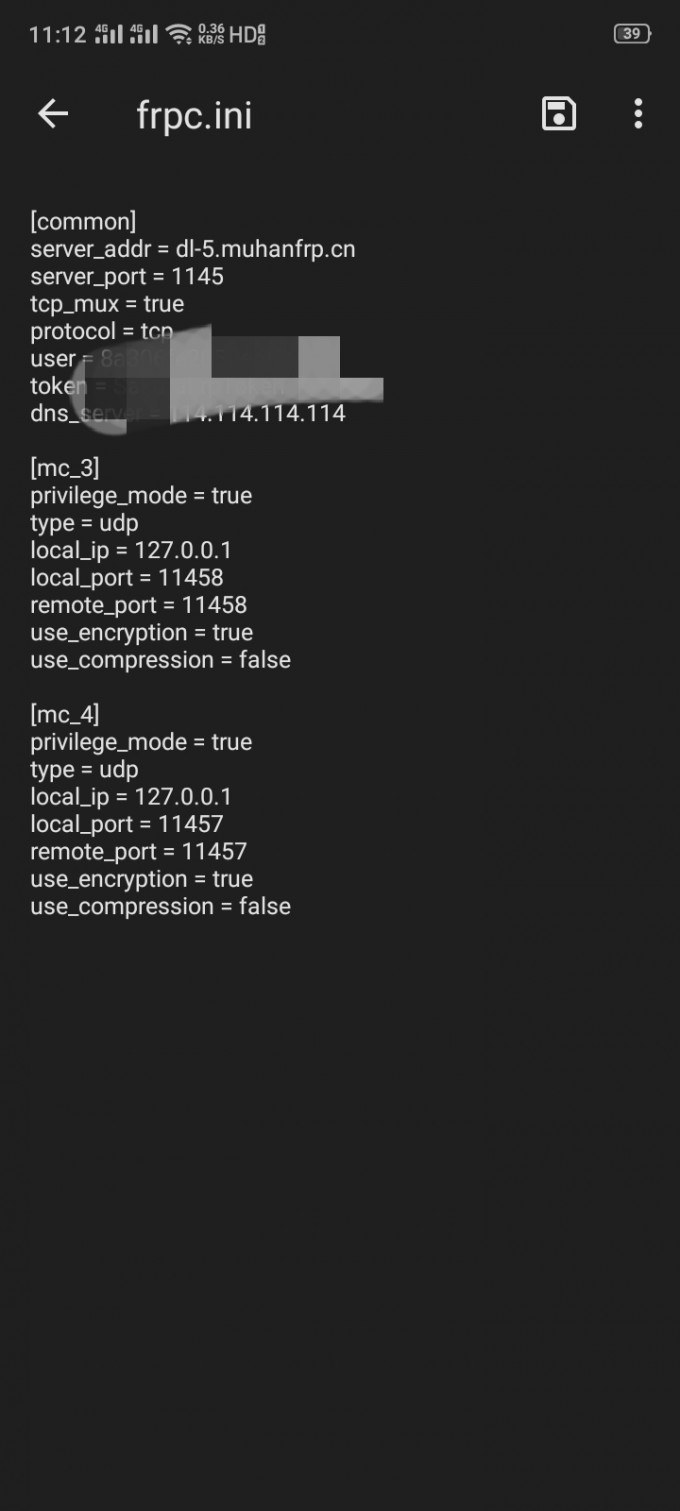
Task: Click use_encryption = true under mc_3
Action: pos(141,633)
